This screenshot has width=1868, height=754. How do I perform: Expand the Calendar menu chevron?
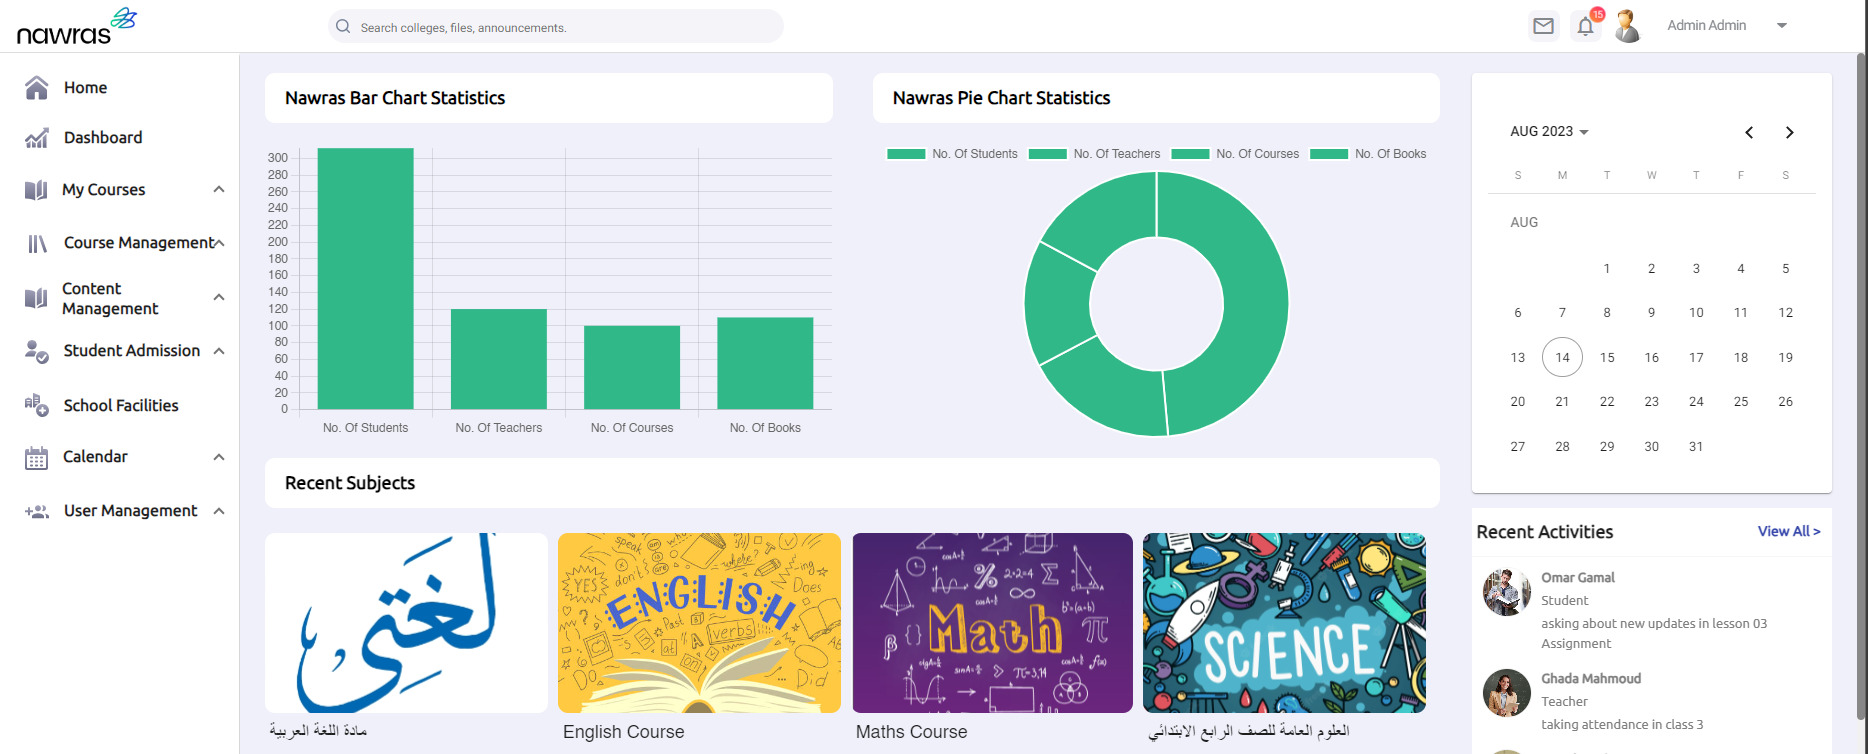[x=219, y=457]
